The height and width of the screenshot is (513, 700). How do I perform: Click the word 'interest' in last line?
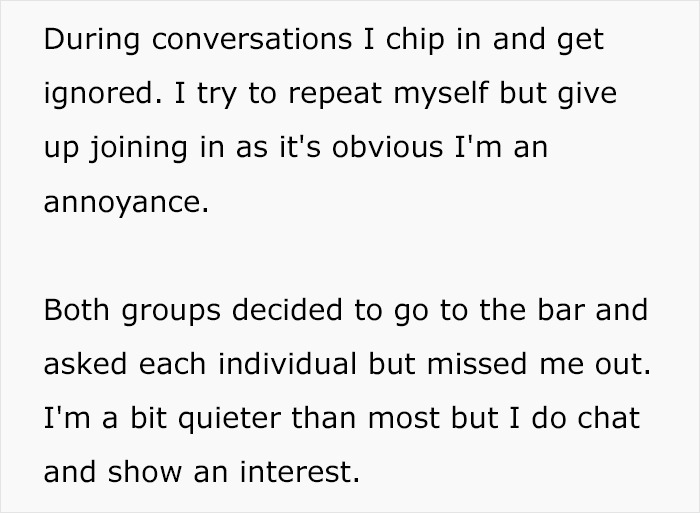point(300,472)
